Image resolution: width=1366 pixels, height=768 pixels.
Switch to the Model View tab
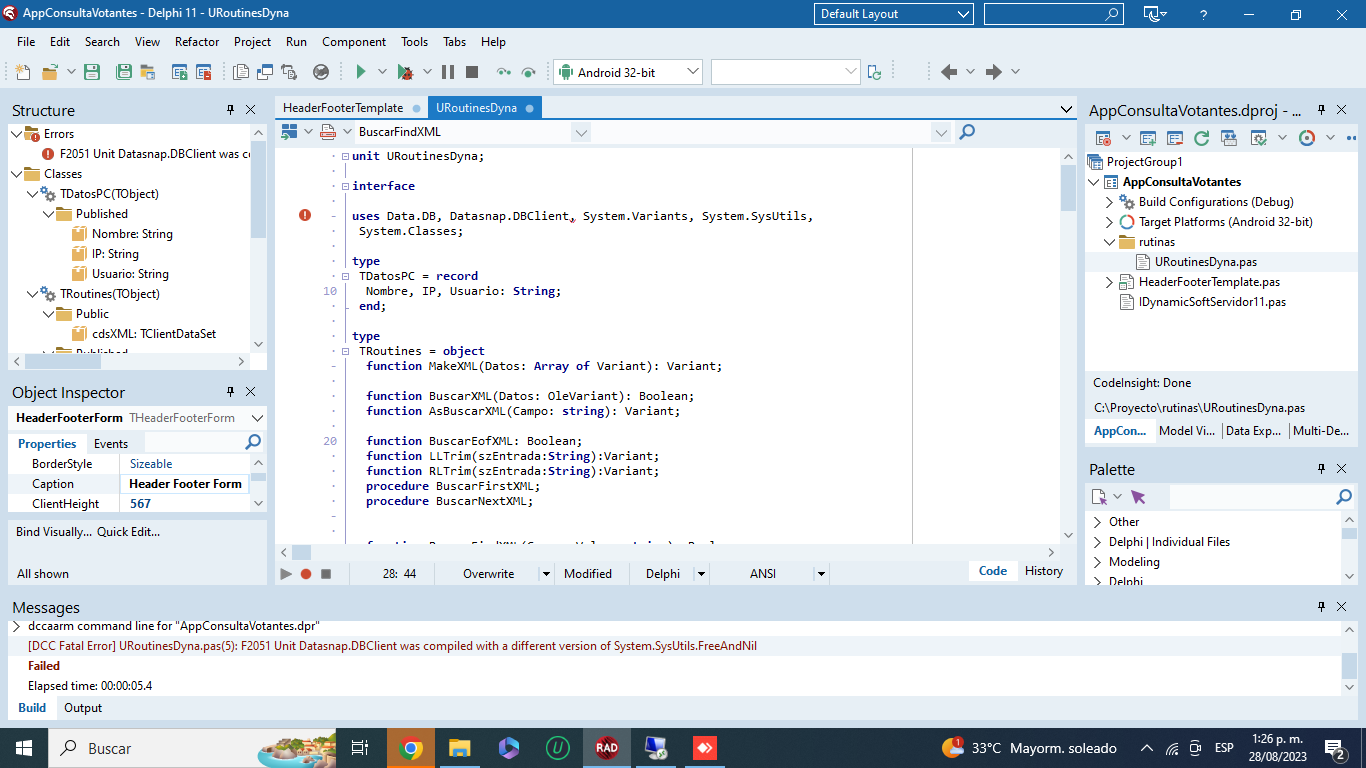(x=1187, y=431)
